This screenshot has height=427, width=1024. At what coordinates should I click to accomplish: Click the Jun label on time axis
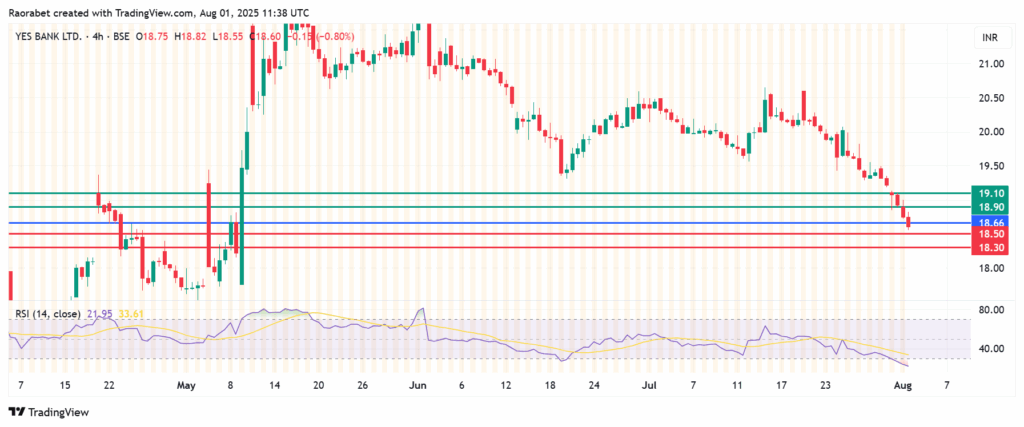coord(417,385)
